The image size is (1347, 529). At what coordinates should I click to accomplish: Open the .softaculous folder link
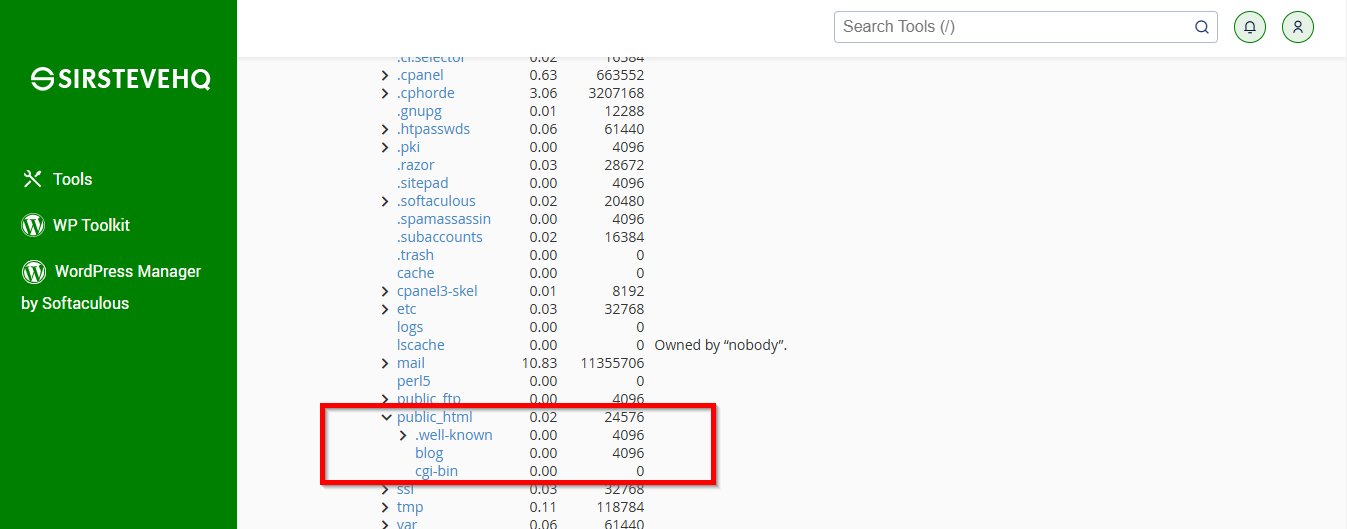436,201
